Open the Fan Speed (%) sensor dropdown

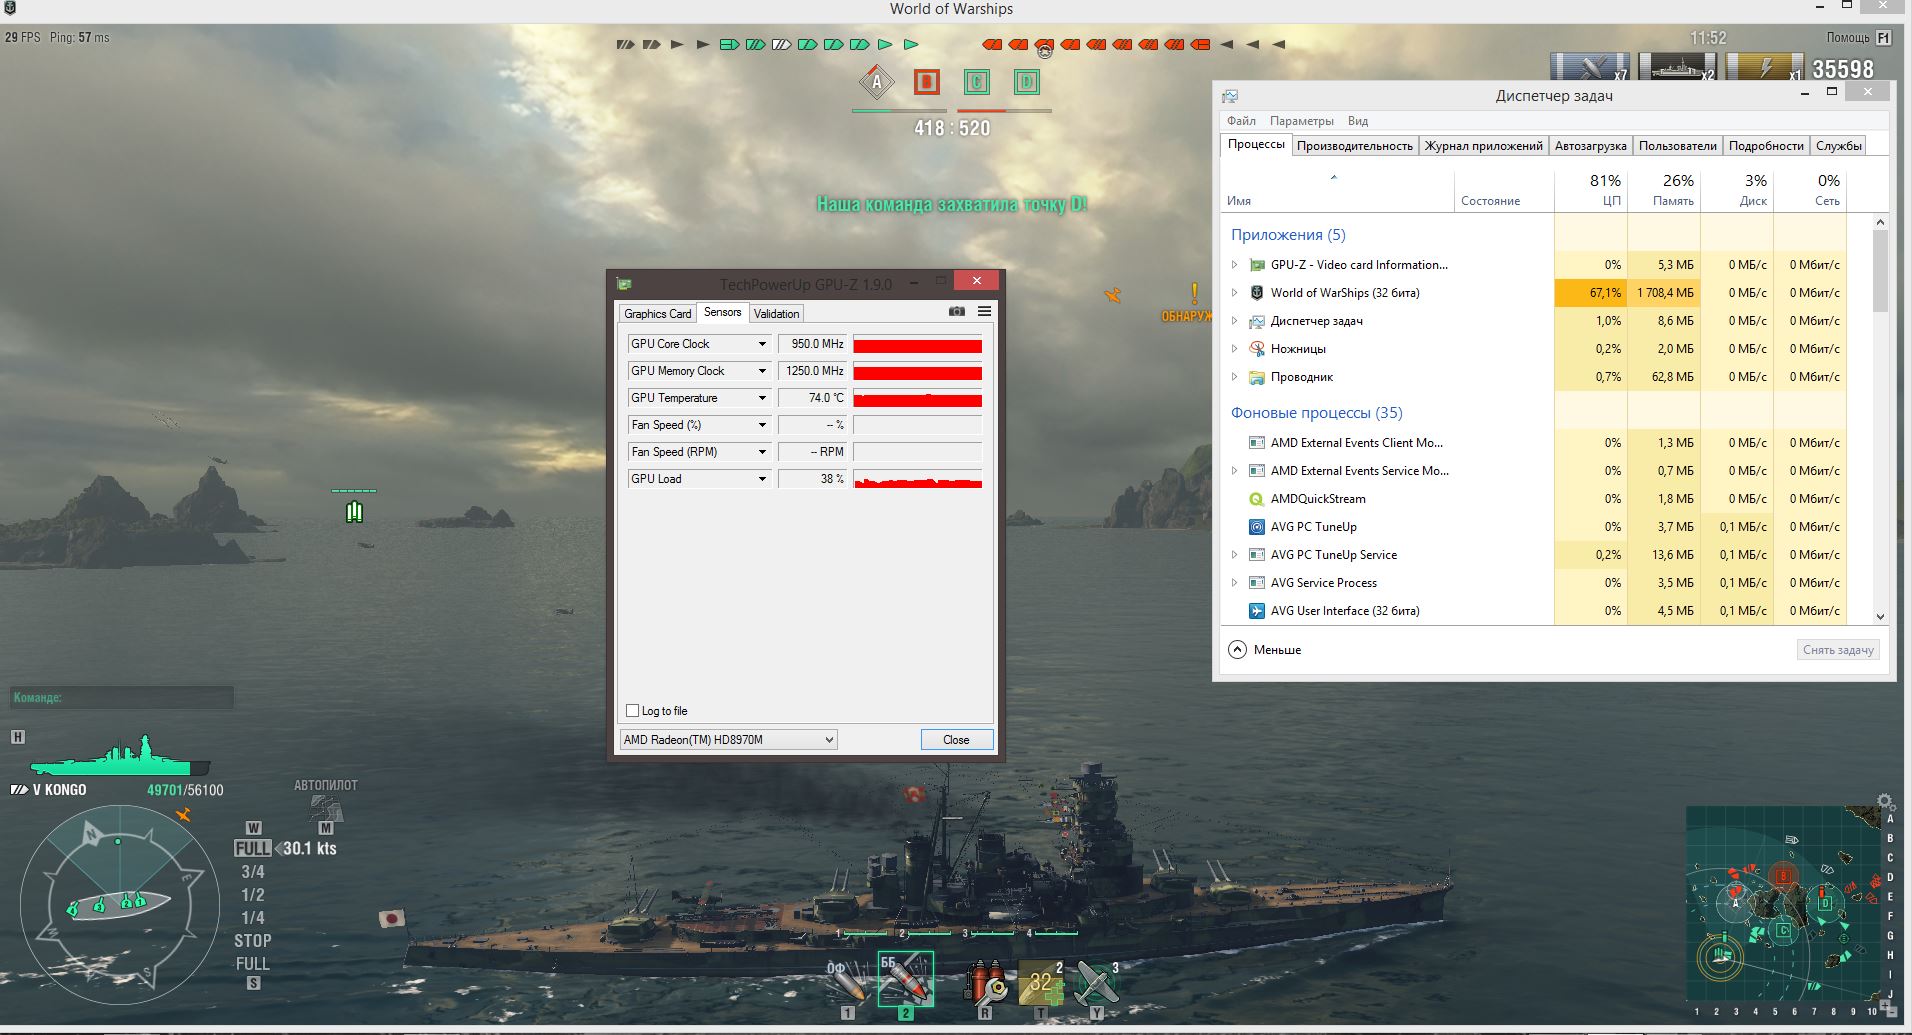click(762, 425)
